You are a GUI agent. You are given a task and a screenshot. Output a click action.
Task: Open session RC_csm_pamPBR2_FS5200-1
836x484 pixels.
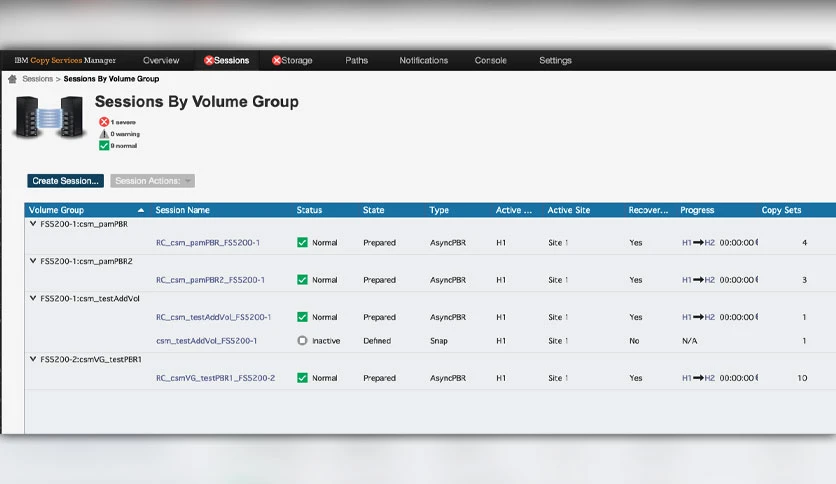click(x=210, y=280)
